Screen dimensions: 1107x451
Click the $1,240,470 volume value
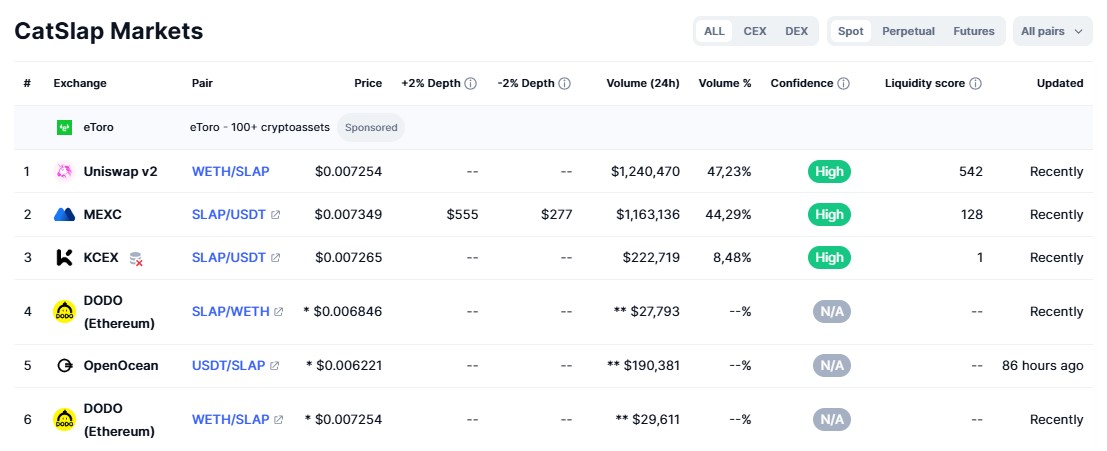[647, 172]
